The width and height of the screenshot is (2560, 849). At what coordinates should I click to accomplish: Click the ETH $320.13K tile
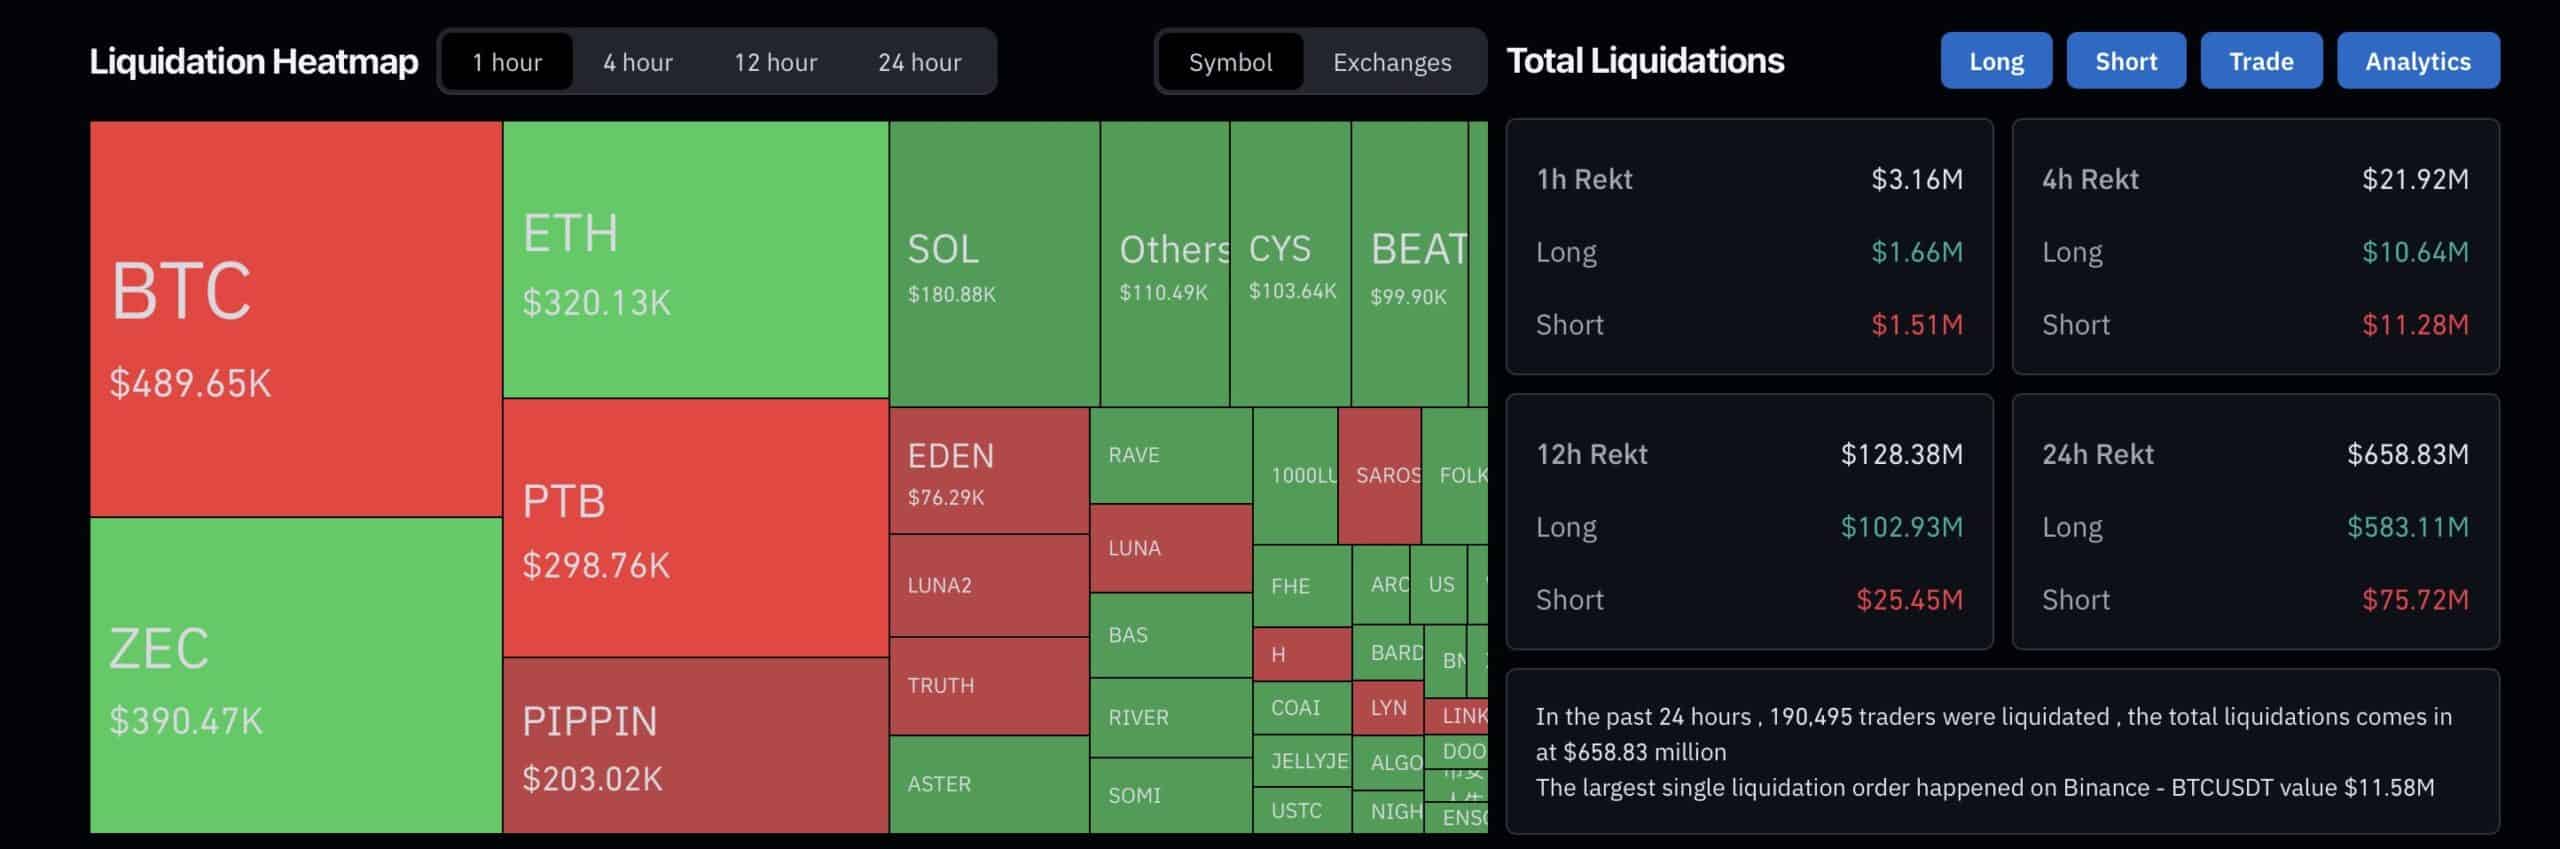coord(695,260)
